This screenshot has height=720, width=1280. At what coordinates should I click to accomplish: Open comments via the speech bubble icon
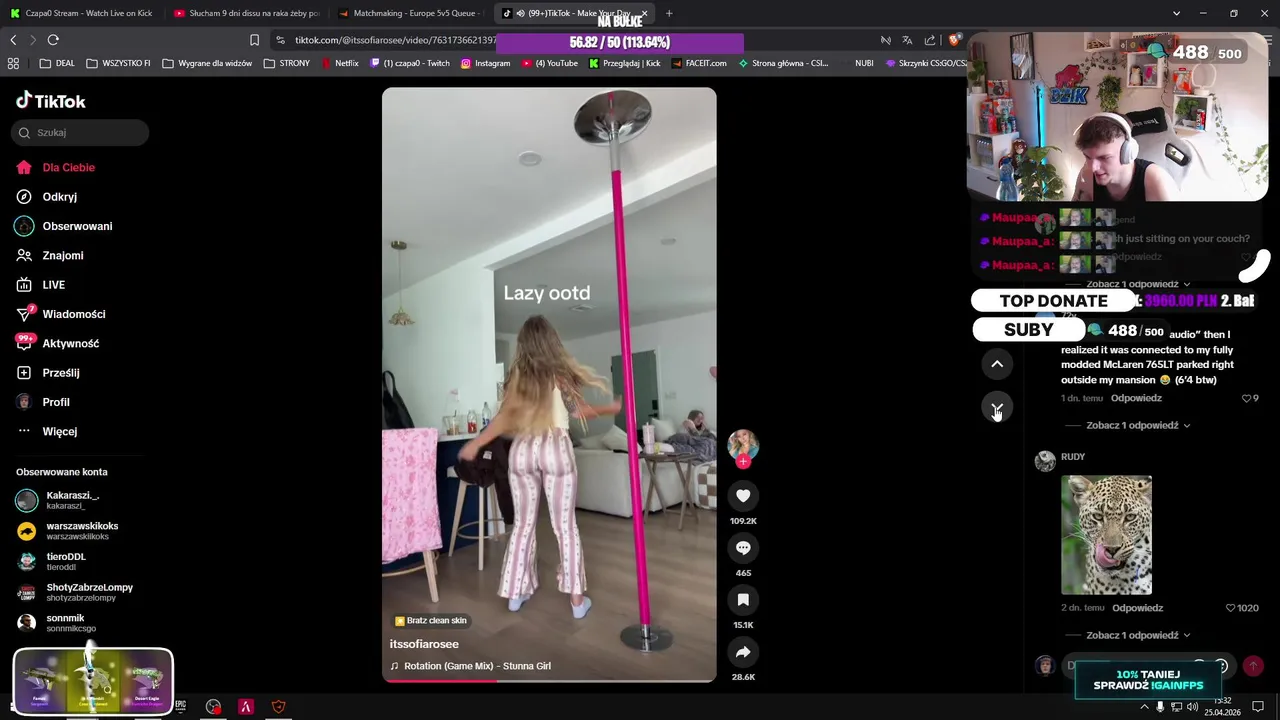tap(743, 548)
